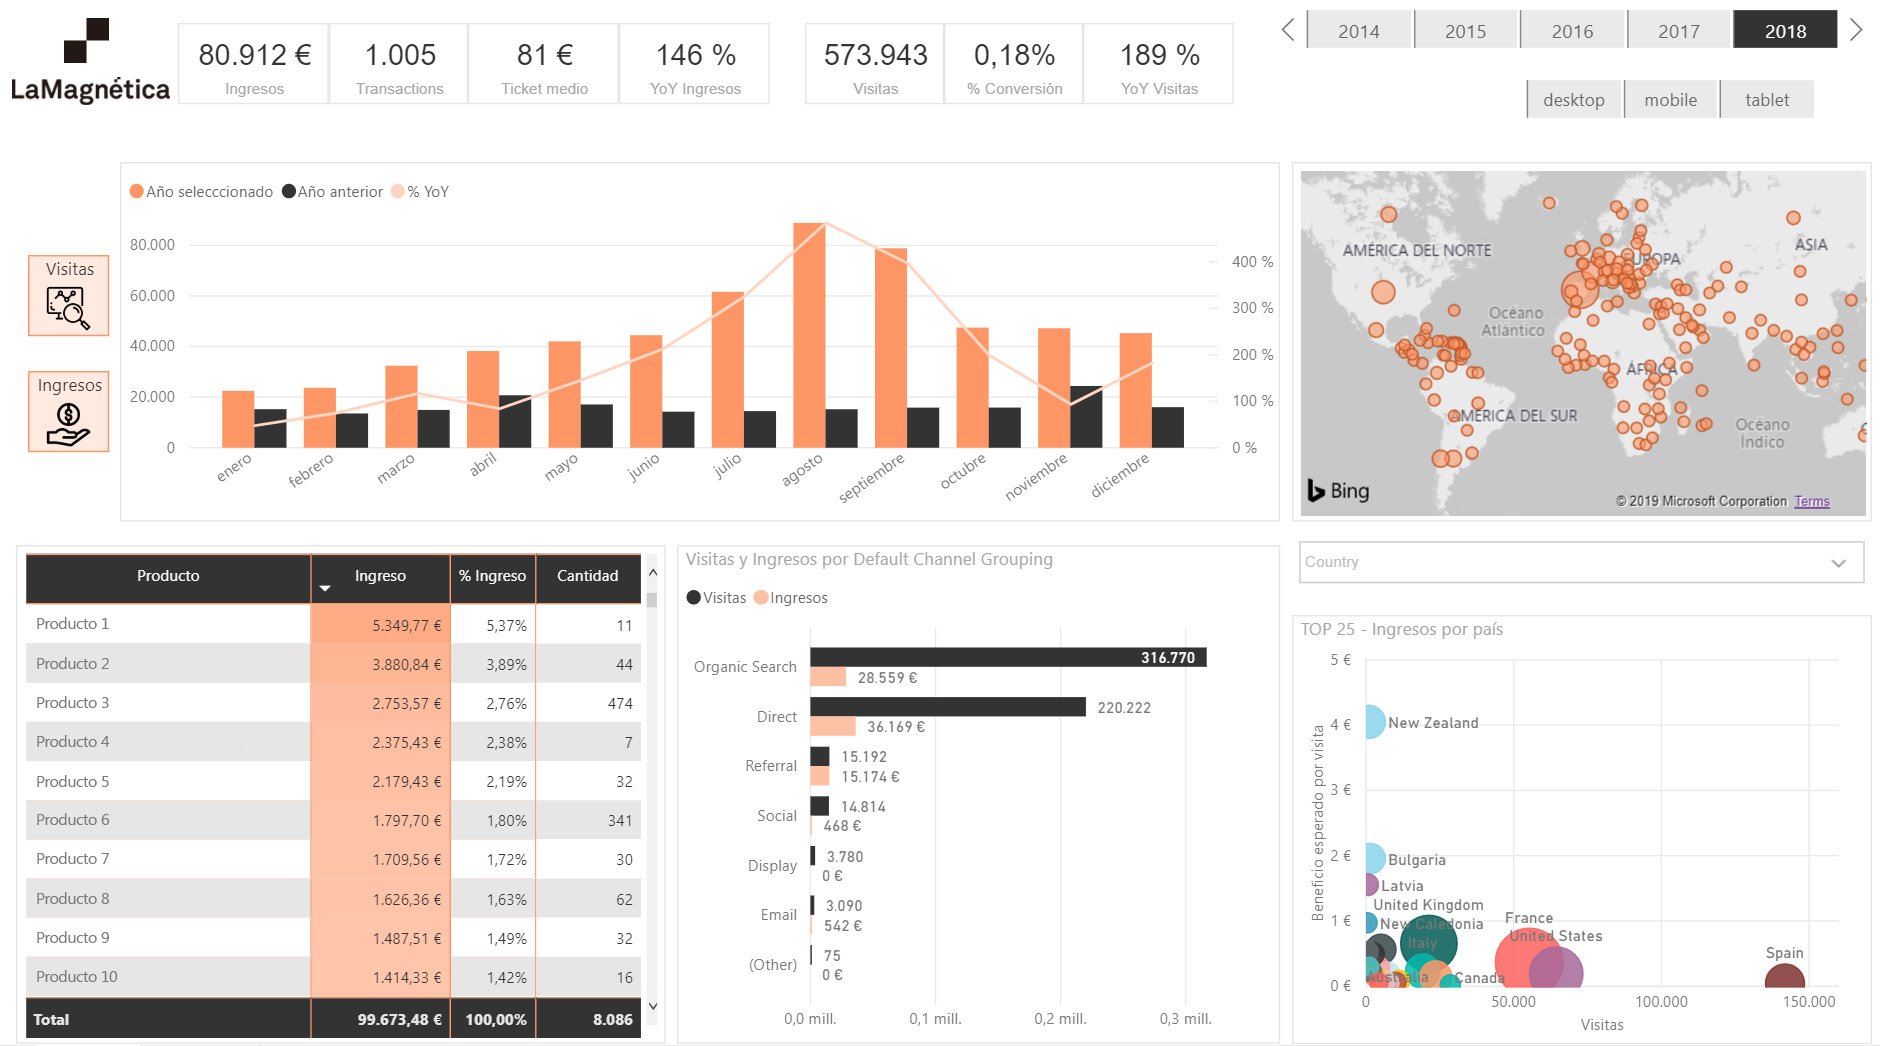
Task: Click the Transactions 1.005 KPI card
Action: tap(399, 64)
